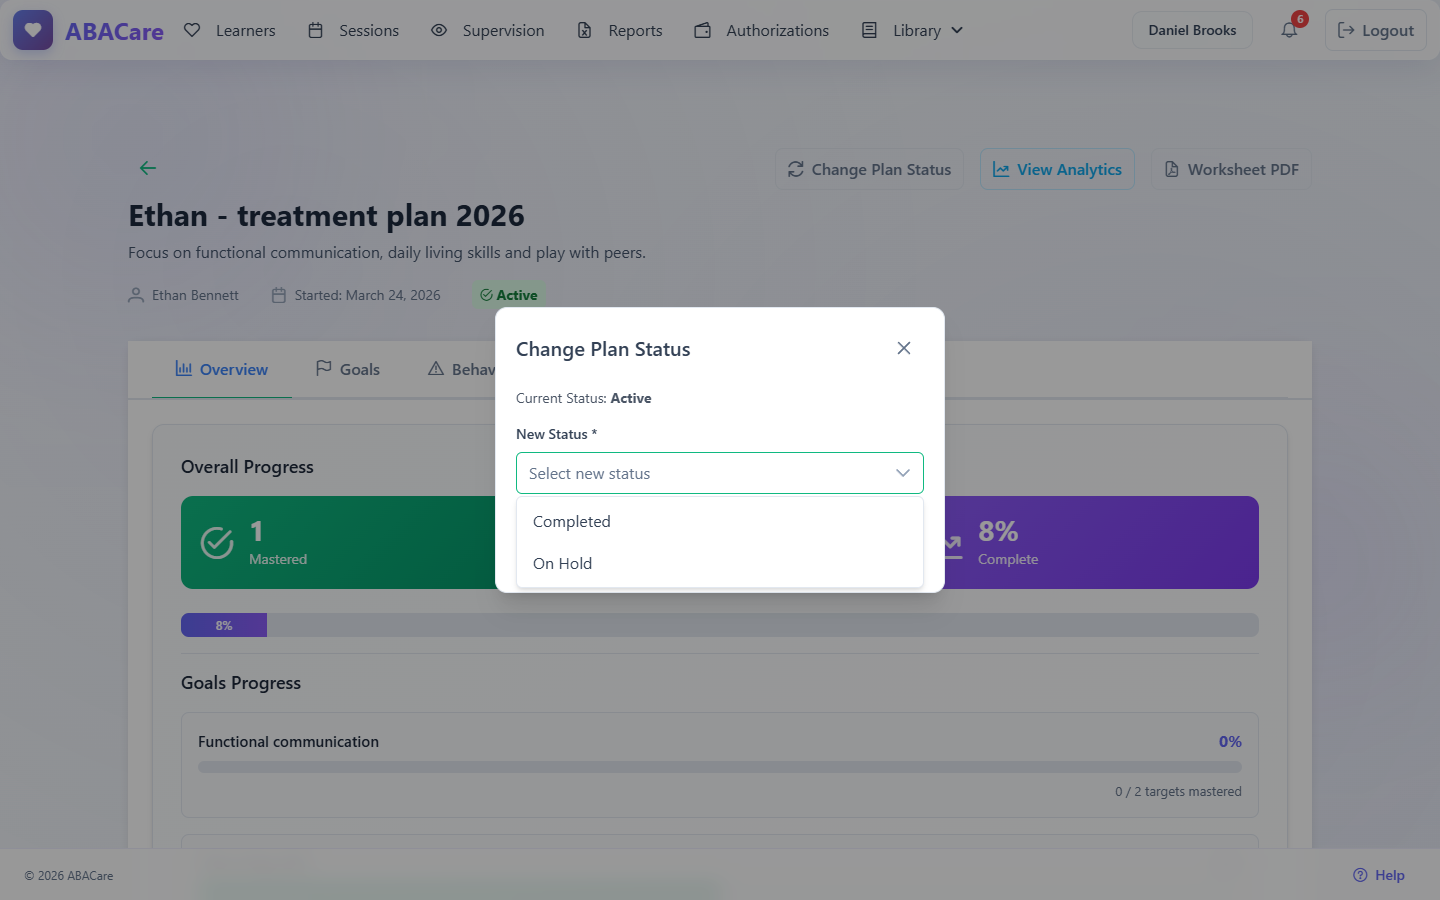Open Reports in the navigation bar
The image size is (1440, 900).
tap(620, 30)
